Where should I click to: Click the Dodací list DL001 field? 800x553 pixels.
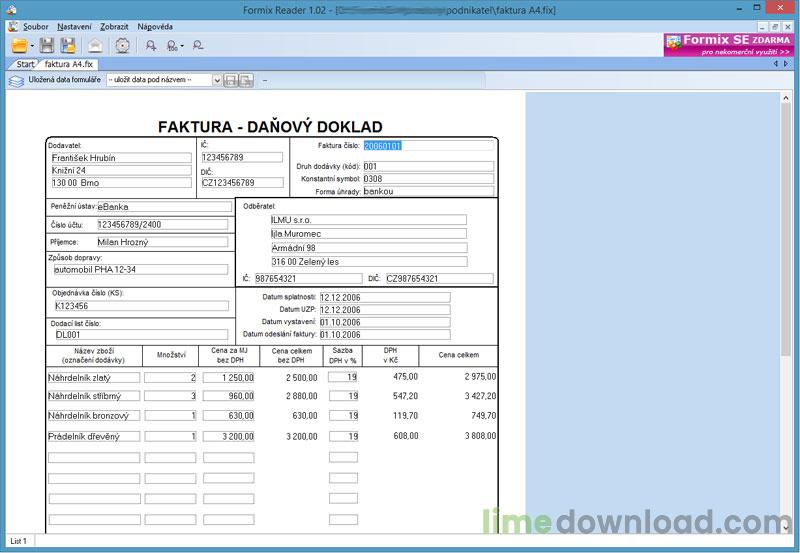141,335
